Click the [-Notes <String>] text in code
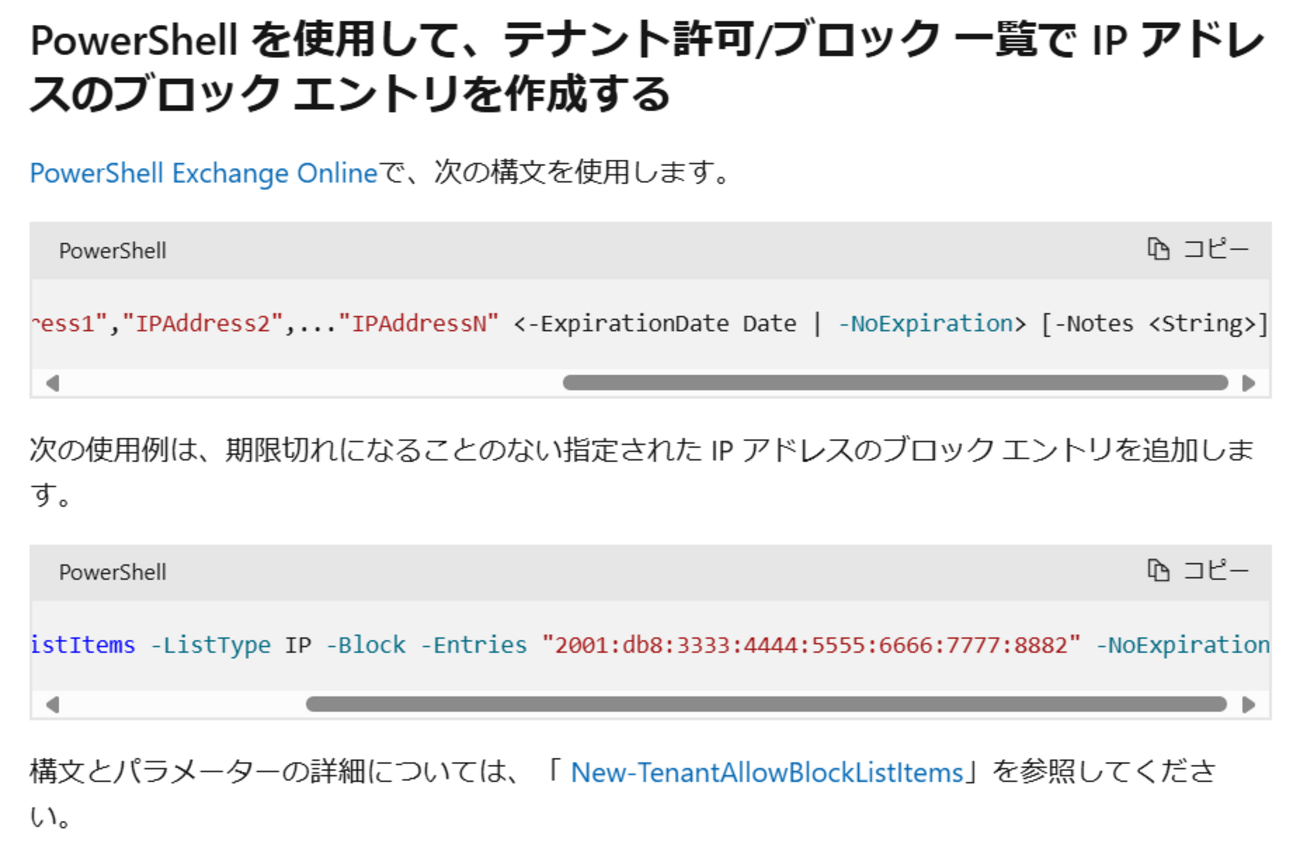1300x862 pixels. tap(1155, 324)
